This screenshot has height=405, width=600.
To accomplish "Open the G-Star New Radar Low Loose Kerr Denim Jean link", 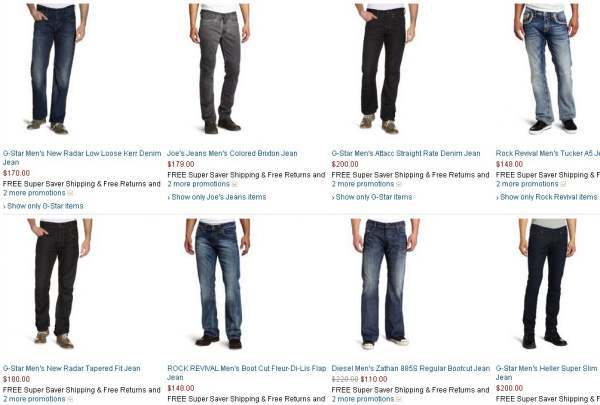I will point(82,158).
